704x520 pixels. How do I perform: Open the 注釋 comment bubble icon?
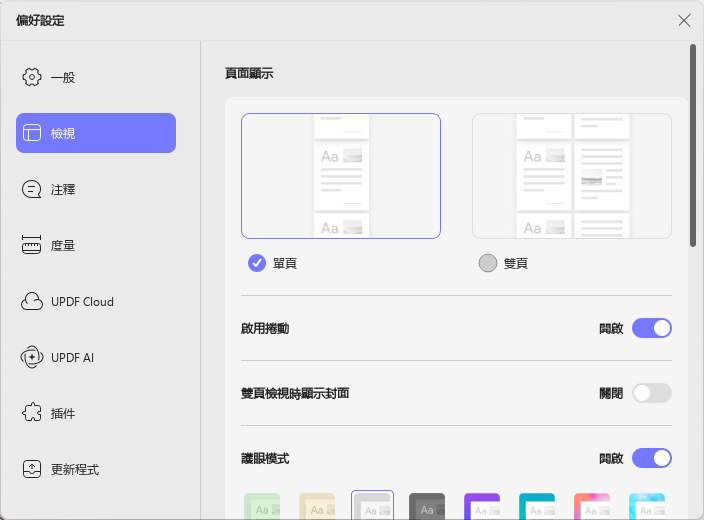pos(31,189)
